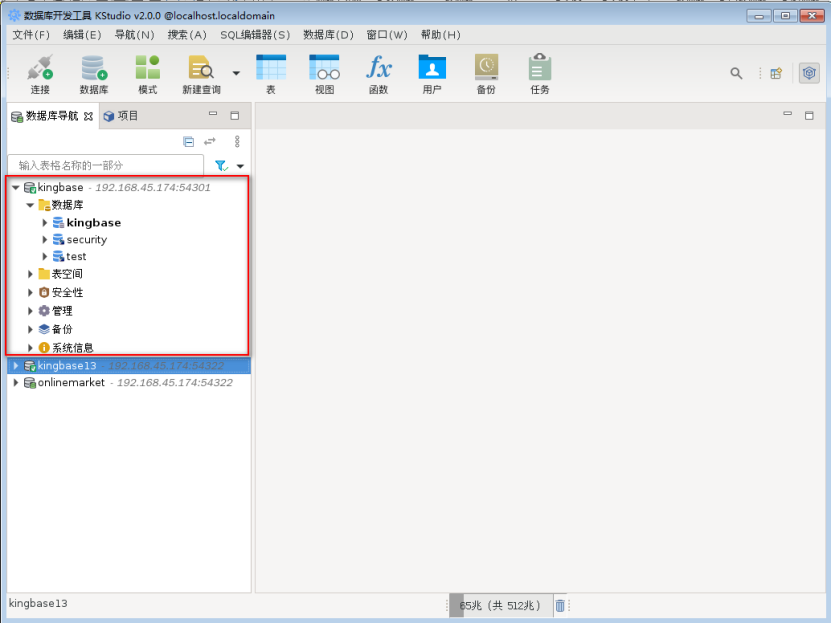Collapse the kingbase connection node
This screenshot has height=624, width=831.
click(x=16, y=188)
